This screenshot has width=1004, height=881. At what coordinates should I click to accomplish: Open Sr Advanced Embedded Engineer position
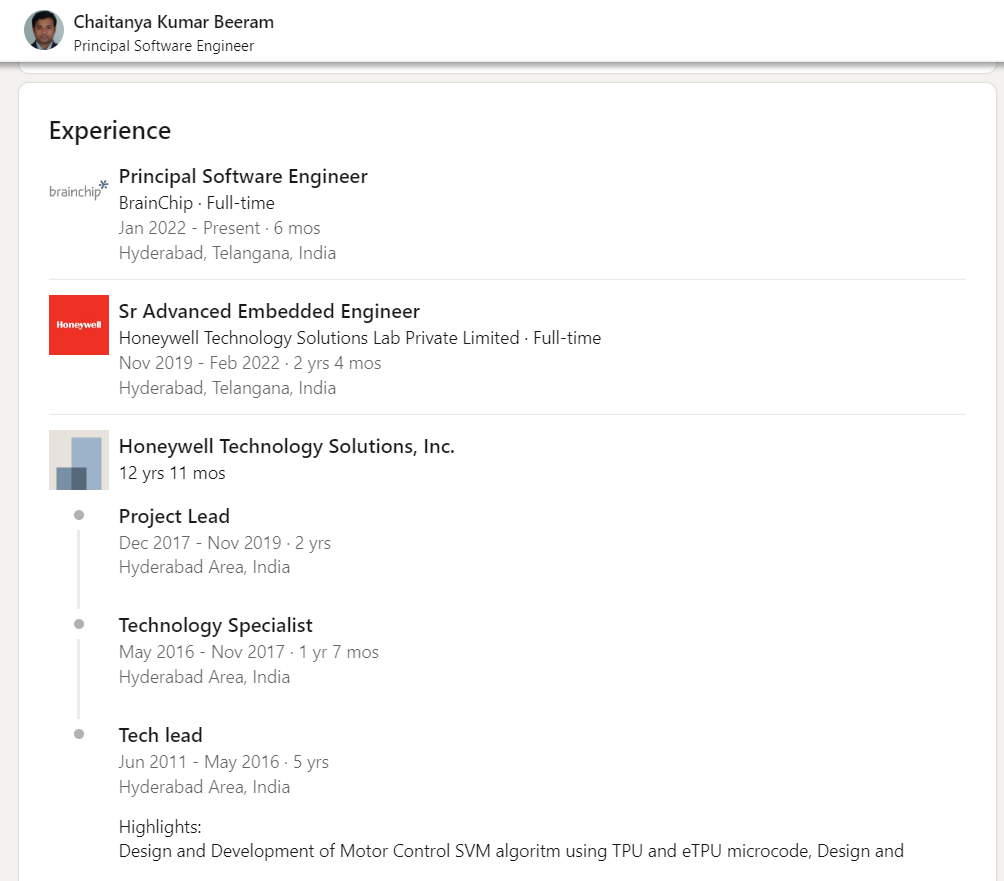coord(269,311)
